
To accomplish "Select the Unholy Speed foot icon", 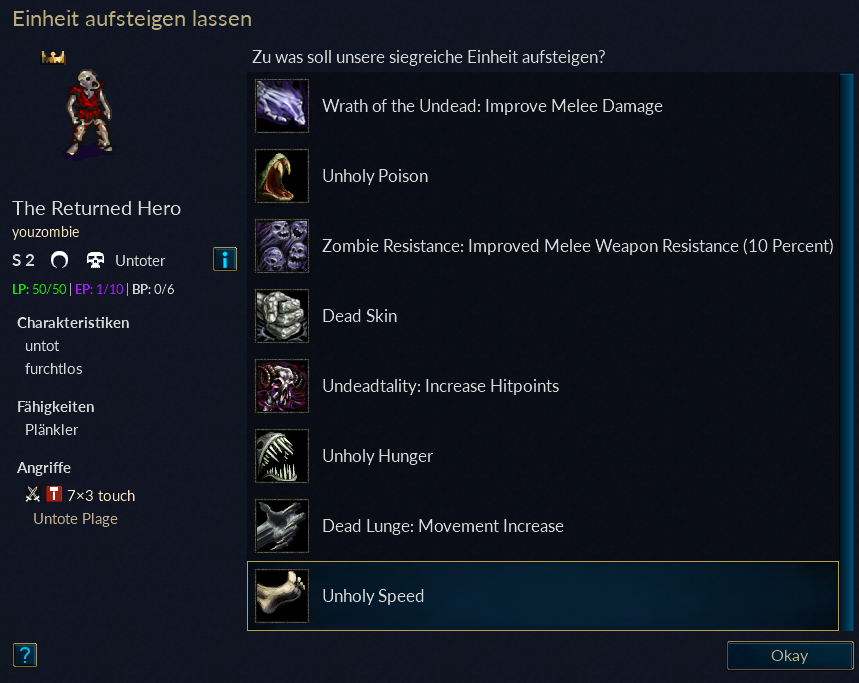I will [282, 596].
